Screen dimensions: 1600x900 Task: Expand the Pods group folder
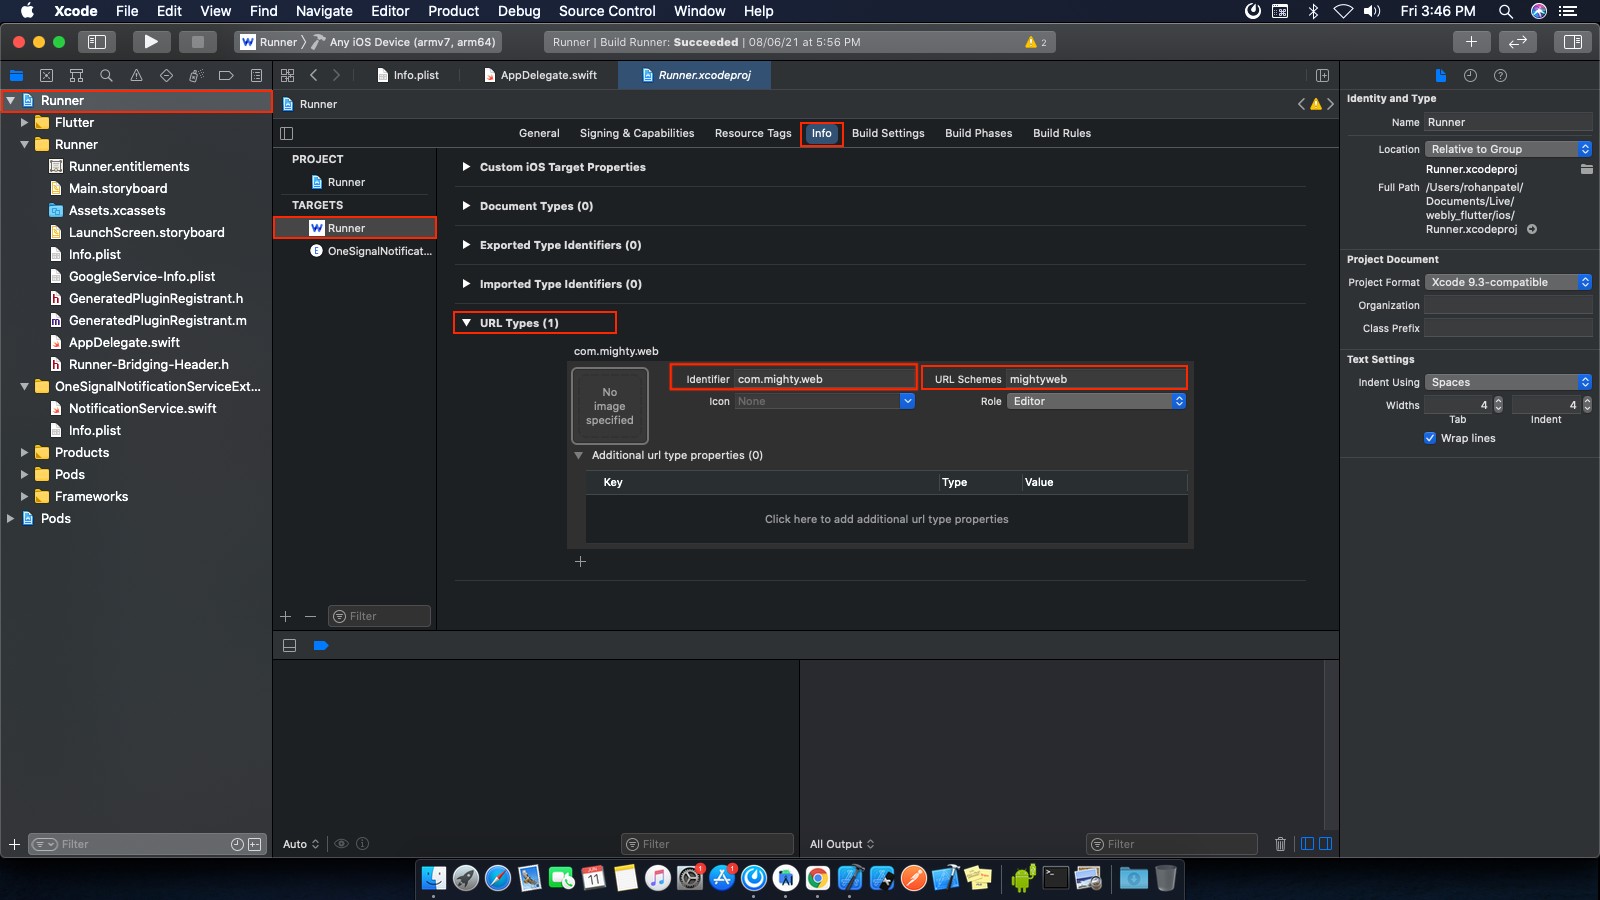tap(24, 474)
